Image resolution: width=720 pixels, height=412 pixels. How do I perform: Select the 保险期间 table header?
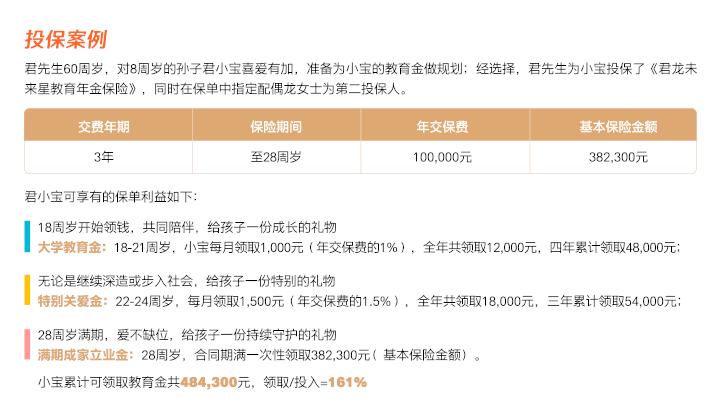click(276, 125)
